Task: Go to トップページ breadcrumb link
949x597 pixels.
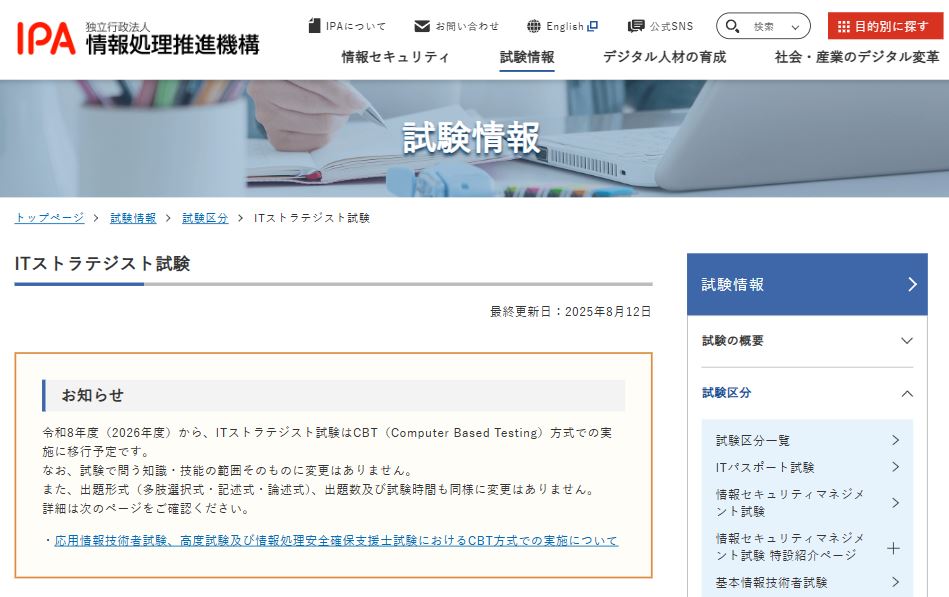Action: [49, 218]
